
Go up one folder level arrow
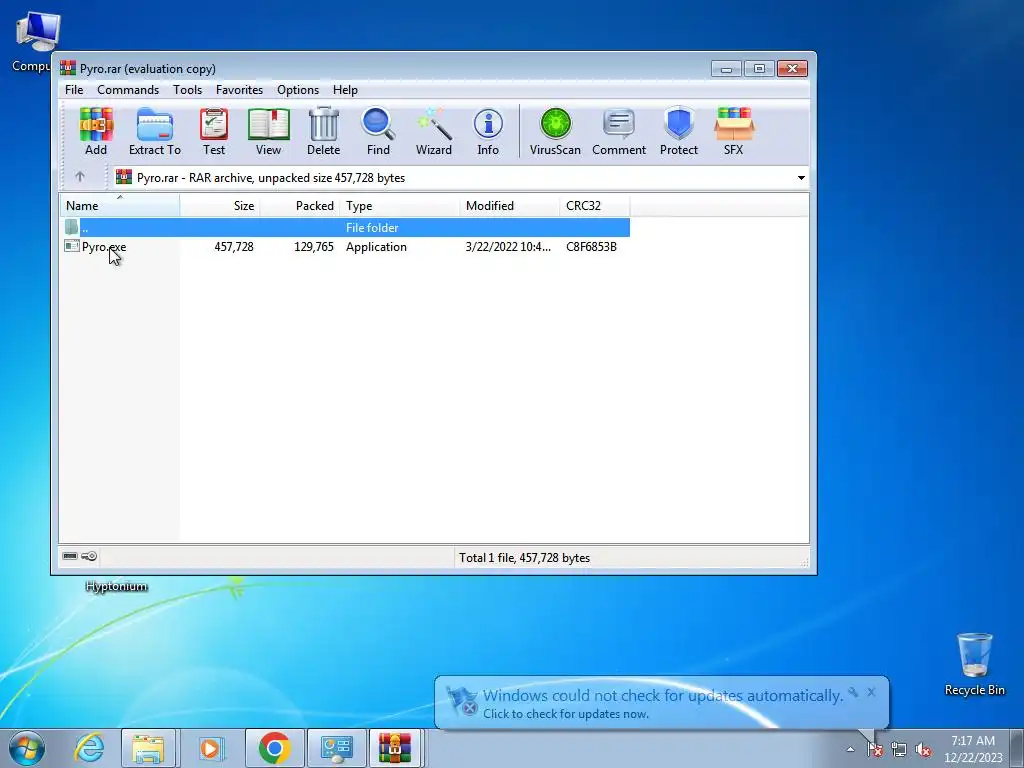(x=80, y=177)
